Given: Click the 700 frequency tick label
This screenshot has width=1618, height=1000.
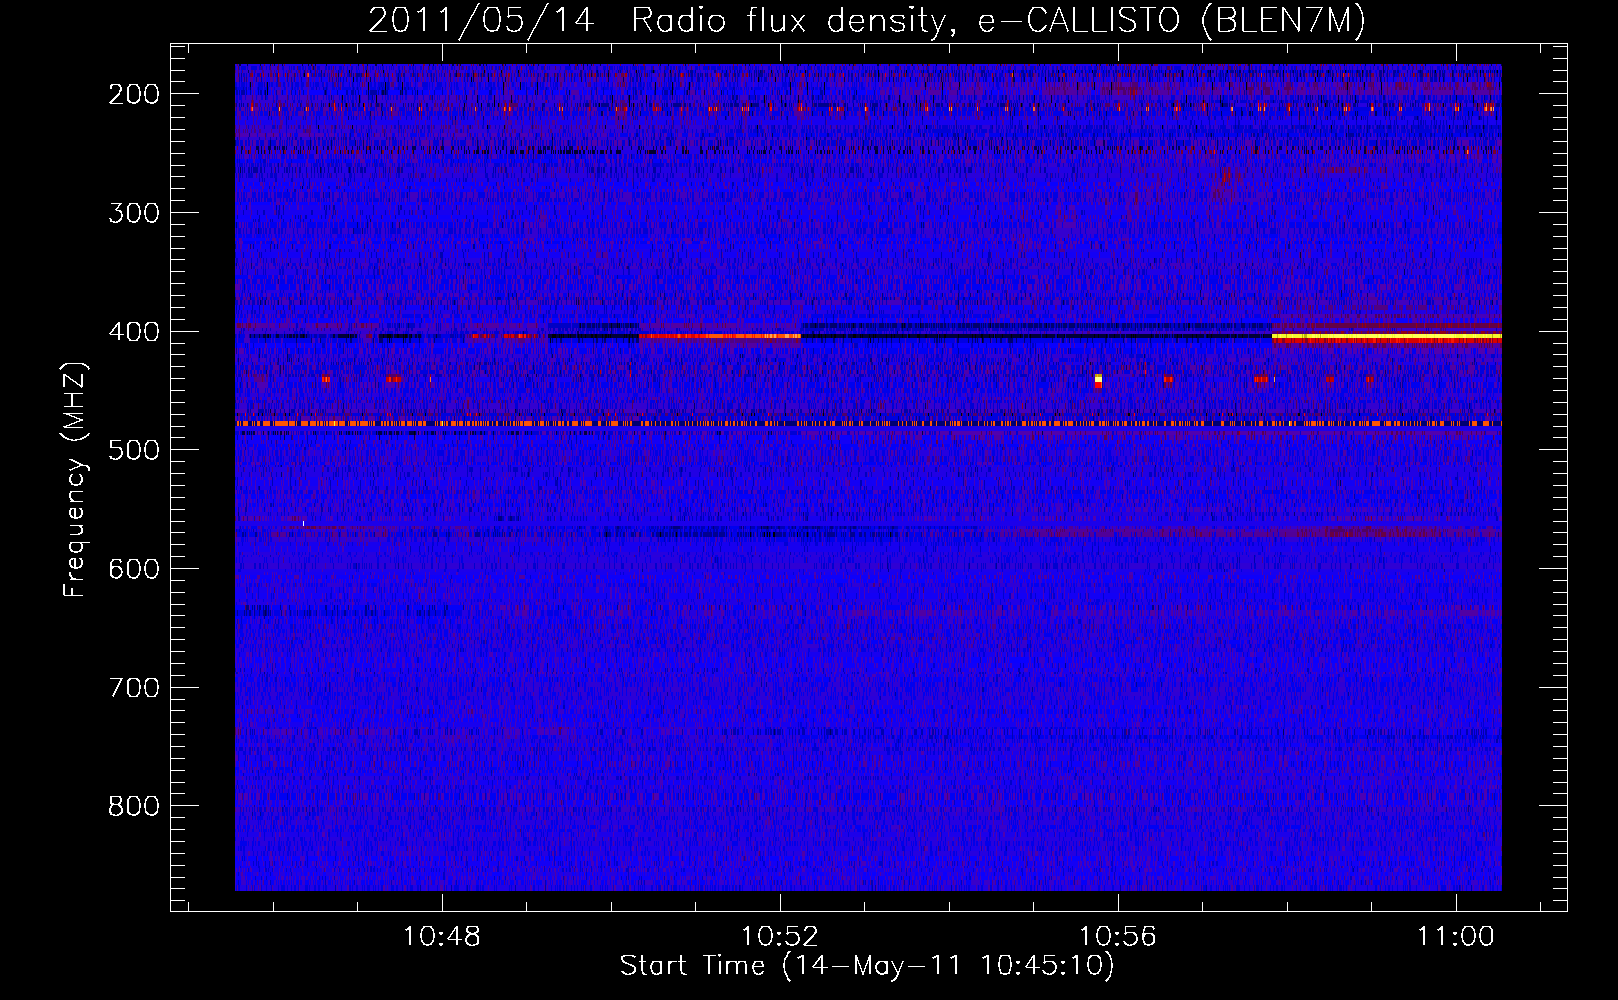Looking at the screenshot, I should coord(133,687).
